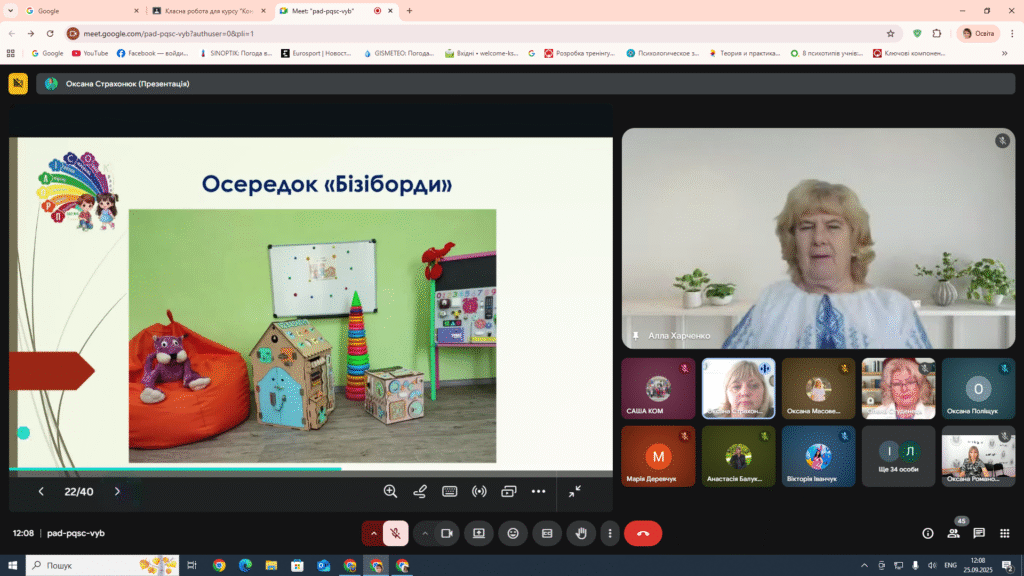Screen dimensions: 1024x576
Task: Toggle the camera on or off
Action: (x=447, y=534)
